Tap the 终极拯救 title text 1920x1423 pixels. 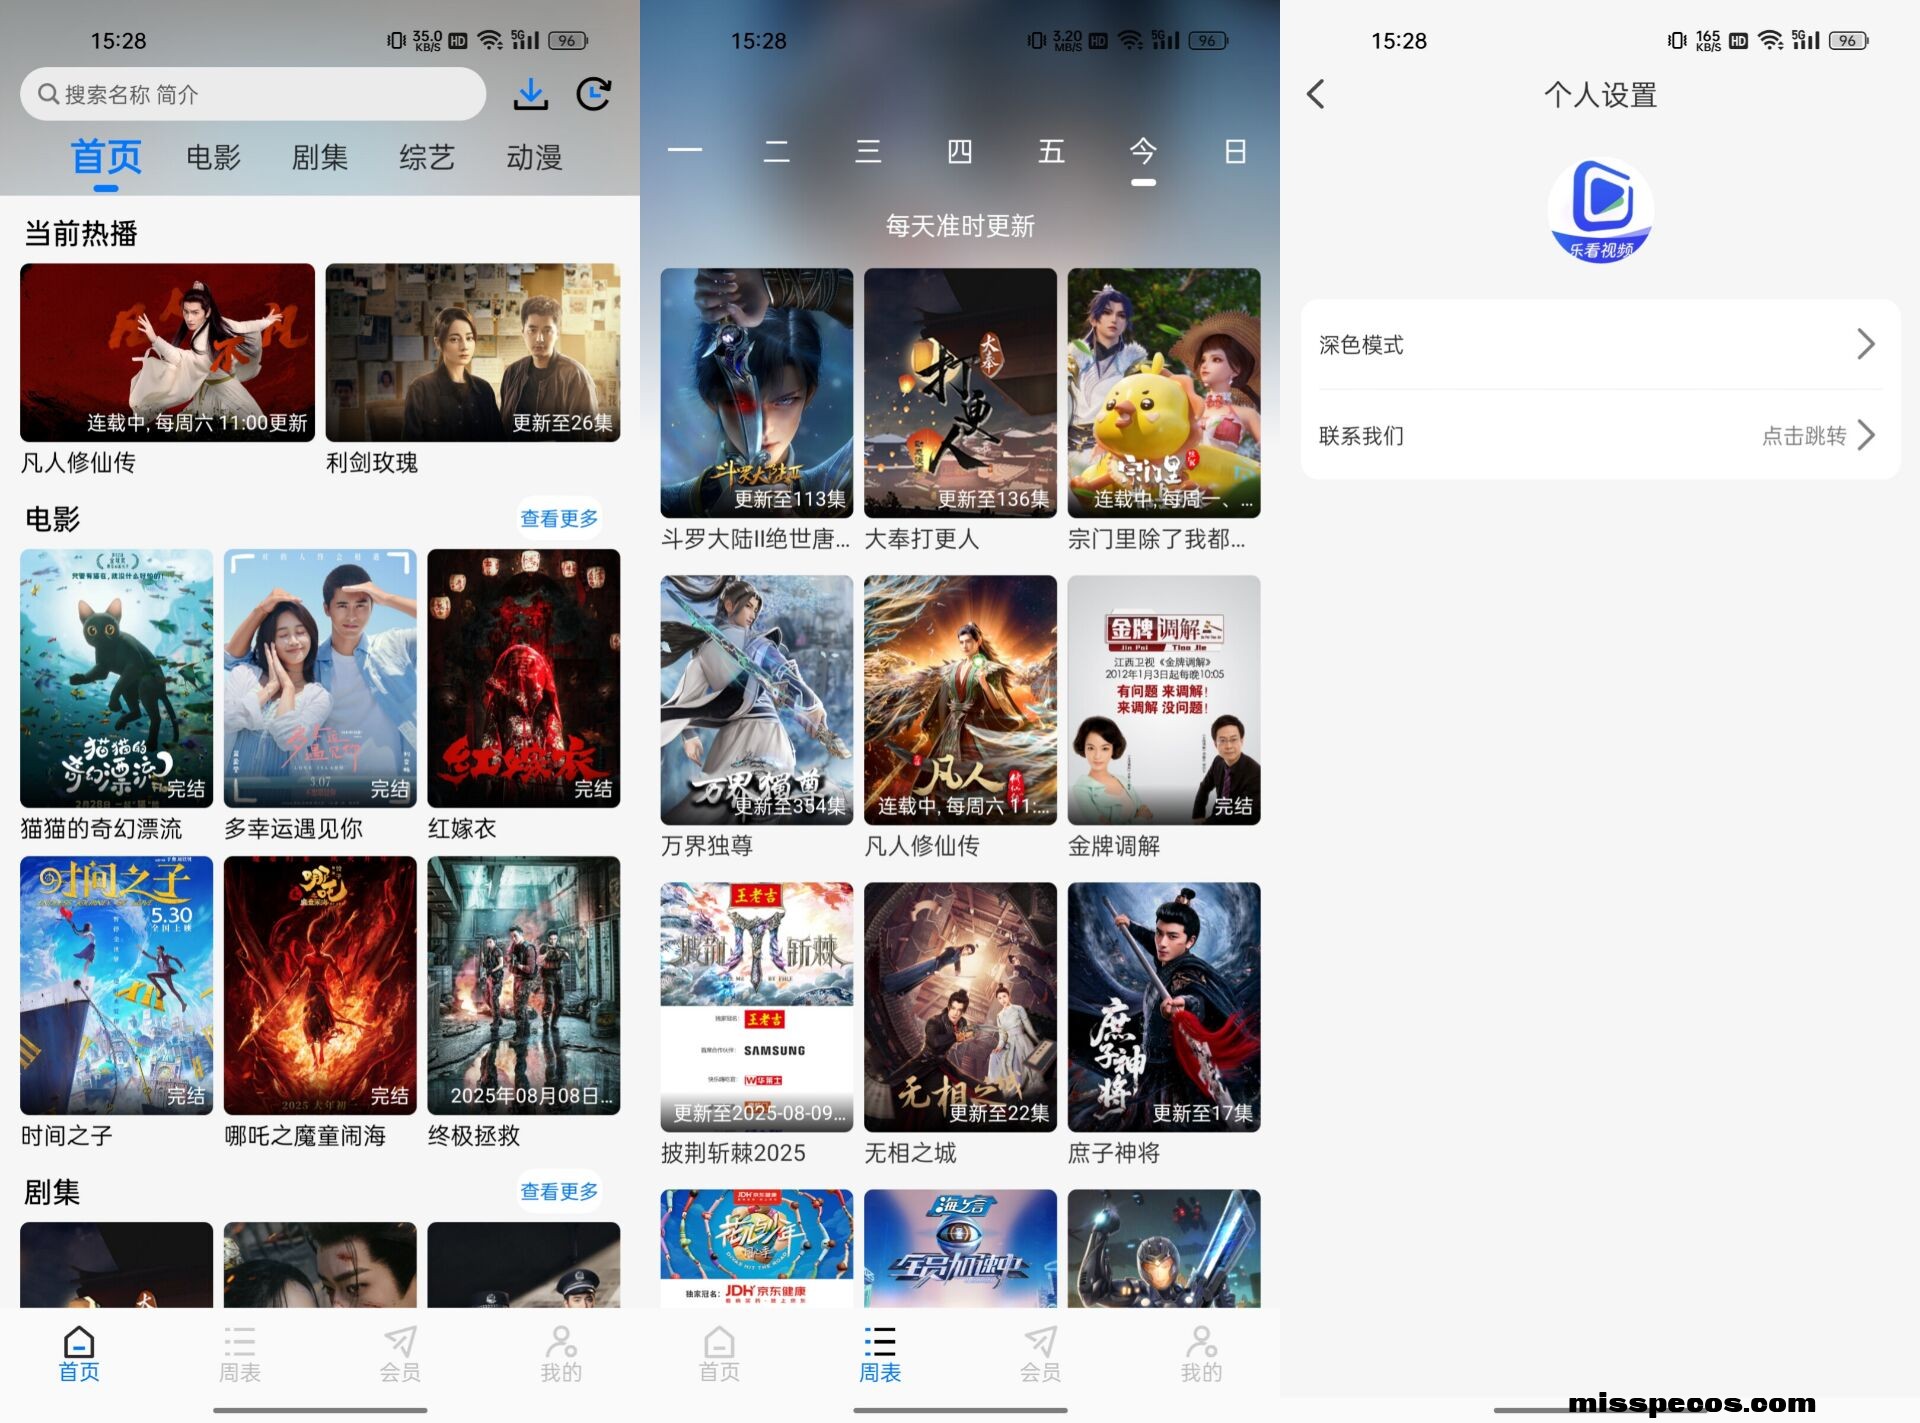pos(474,1136)
